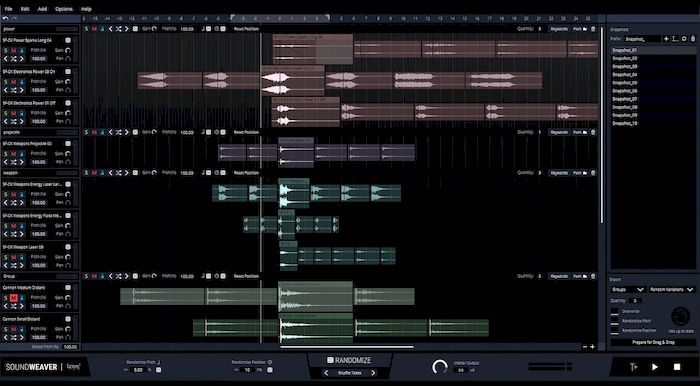This screenshot has width=700, height=386.
Task: Select Snapshot_01 in the list
Action: pos(653,50)
